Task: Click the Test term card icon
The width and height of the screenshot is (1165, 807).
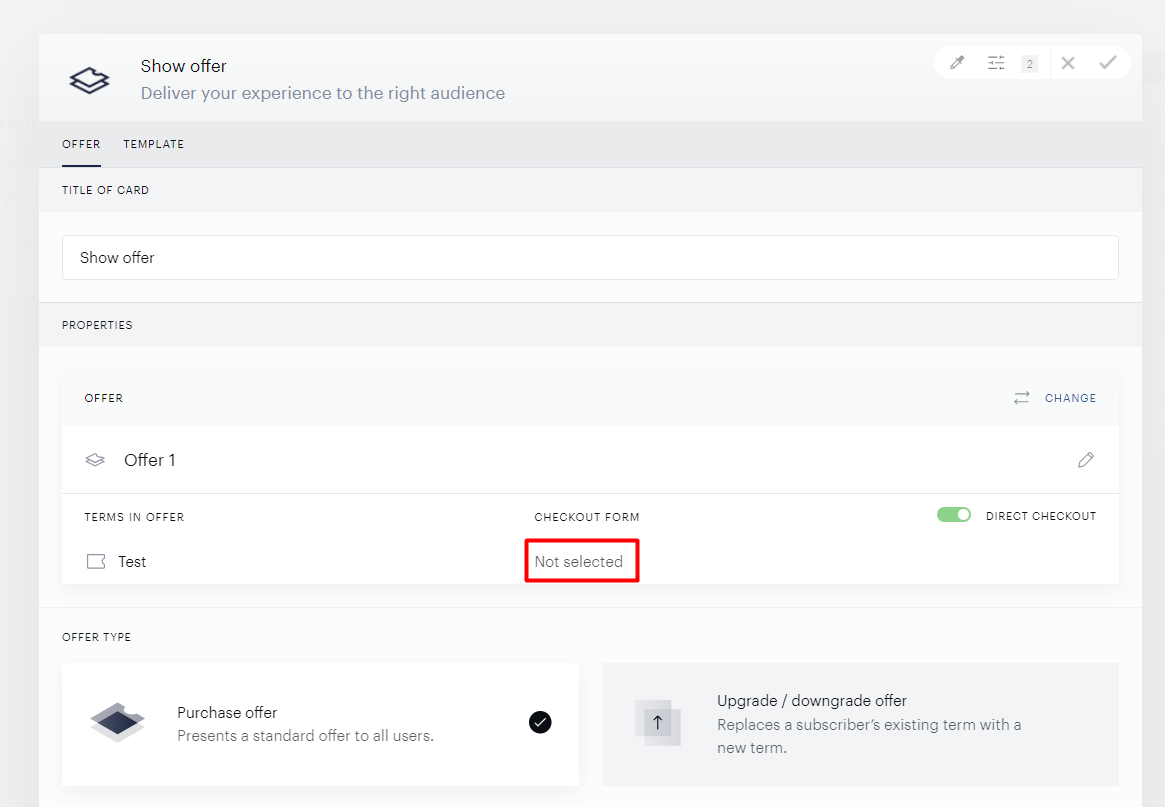Action: tap(96, 561)
